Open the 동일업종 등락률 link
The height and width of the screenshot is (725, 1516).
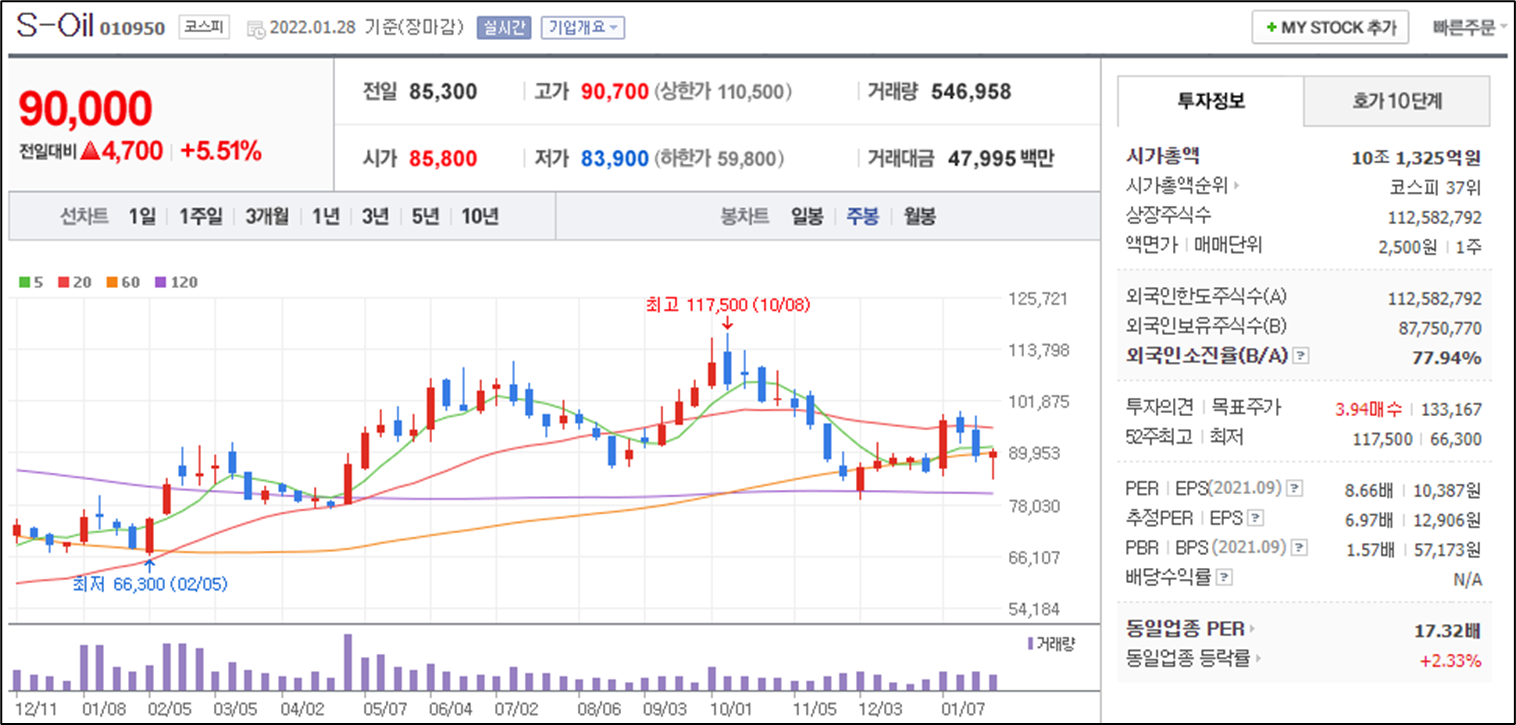1193,659
